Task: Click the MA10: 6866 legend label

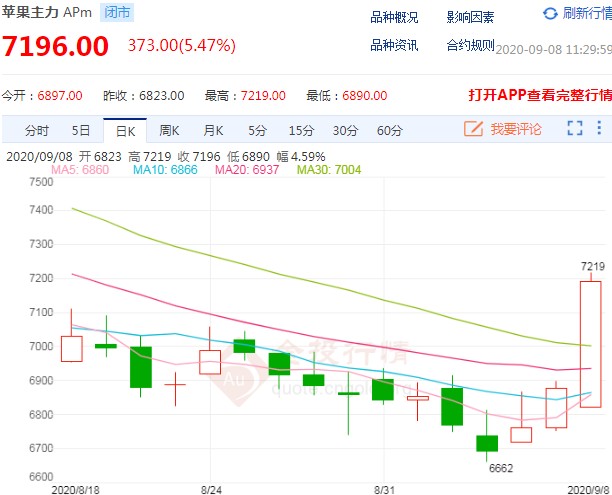Action: tap(165, 170)
